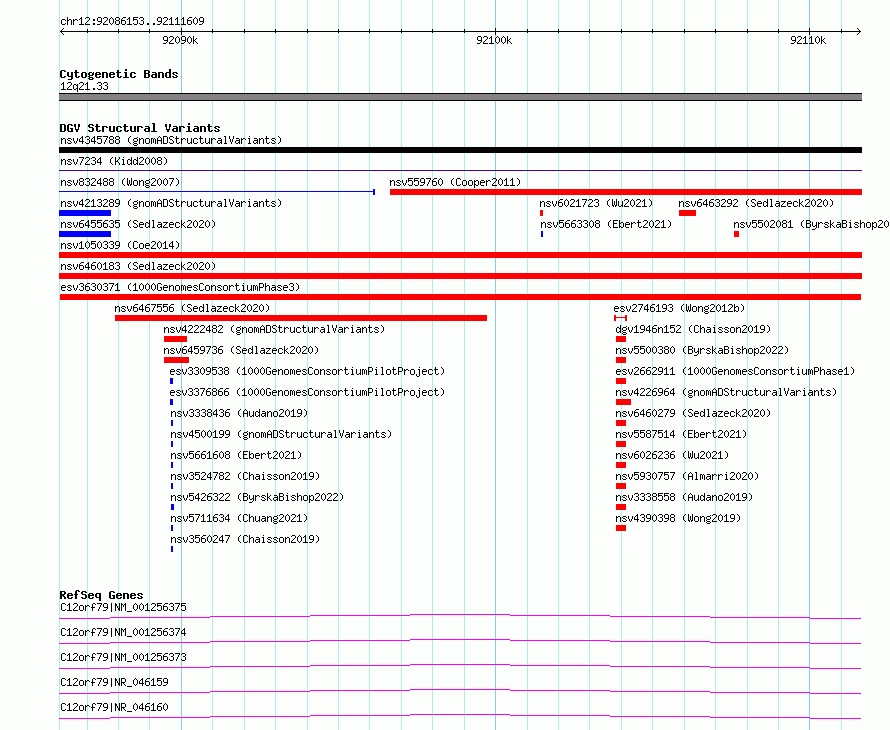Click the nsv4345788 gnomAD variant label

click(171, 140)
